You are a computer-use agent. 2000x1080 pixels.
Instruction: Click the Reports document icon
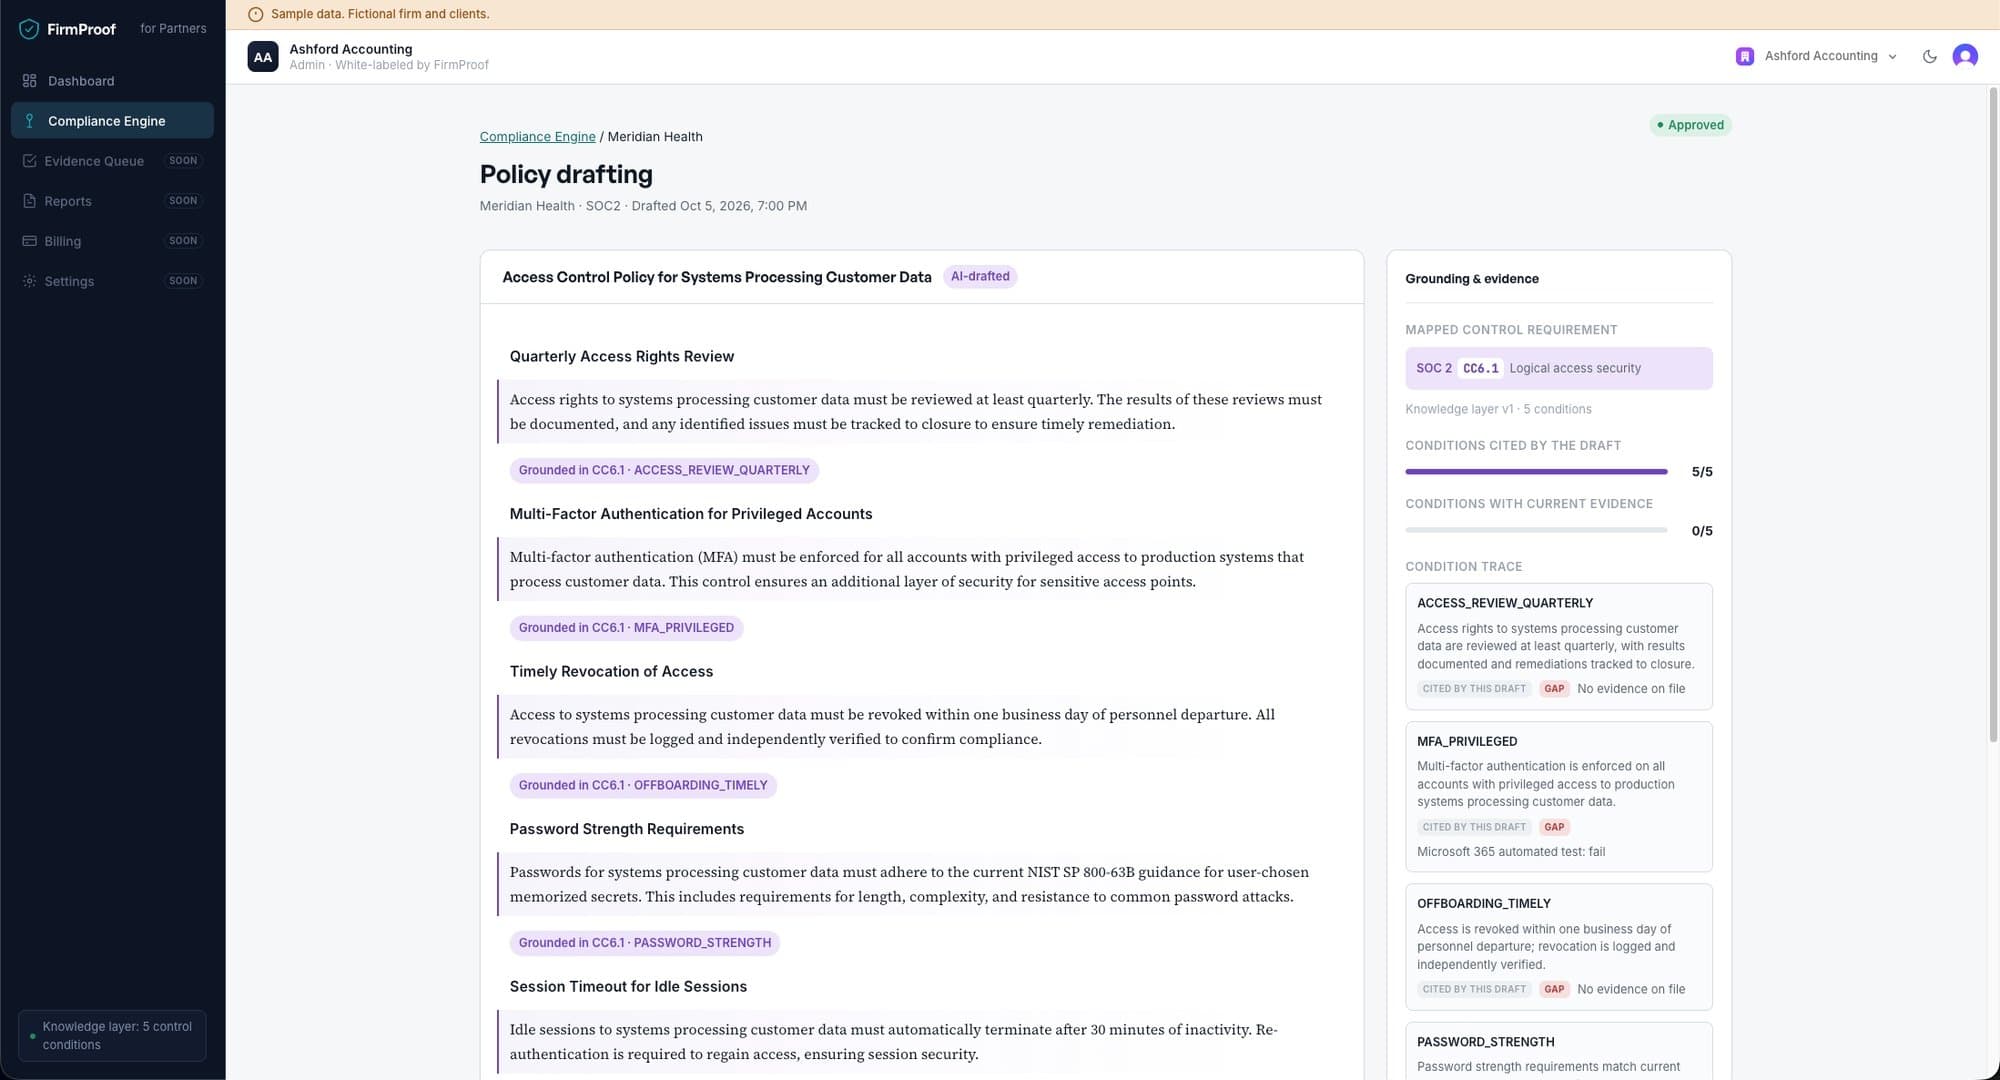click(x=29, y=201)
